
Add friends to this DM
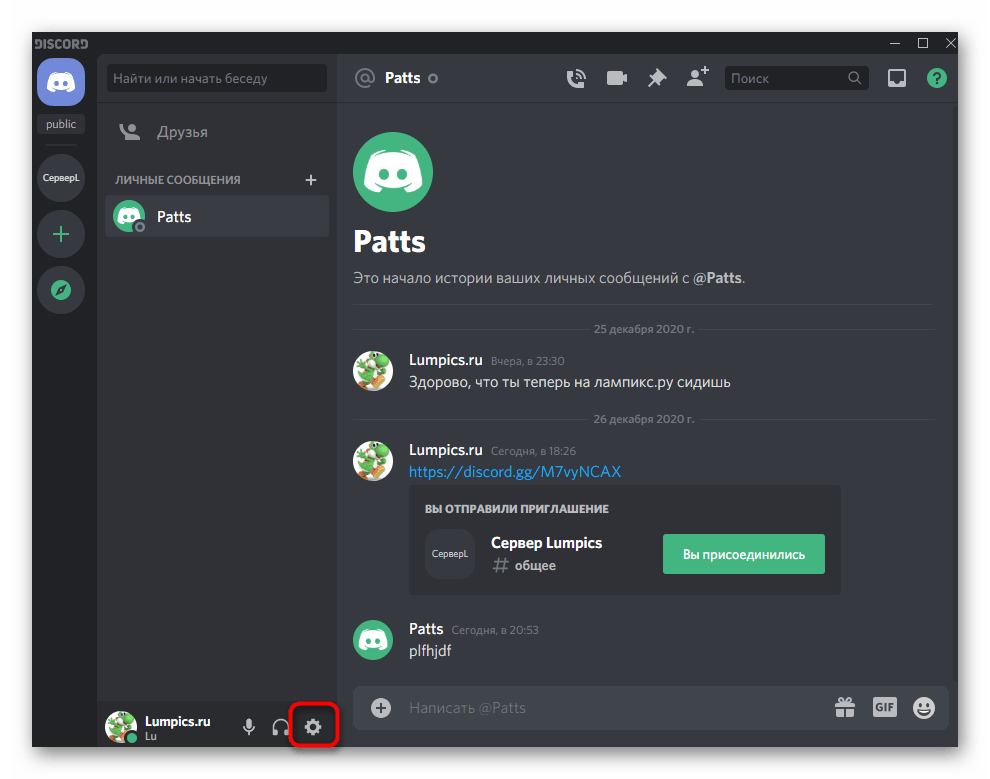(697, 78)
